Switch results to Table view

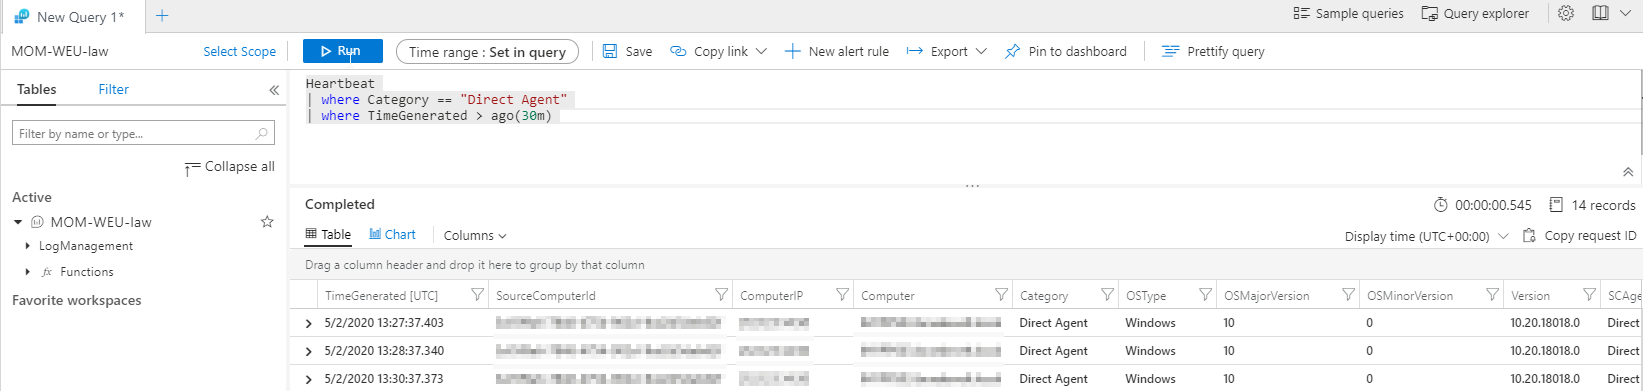pos(328,235)
